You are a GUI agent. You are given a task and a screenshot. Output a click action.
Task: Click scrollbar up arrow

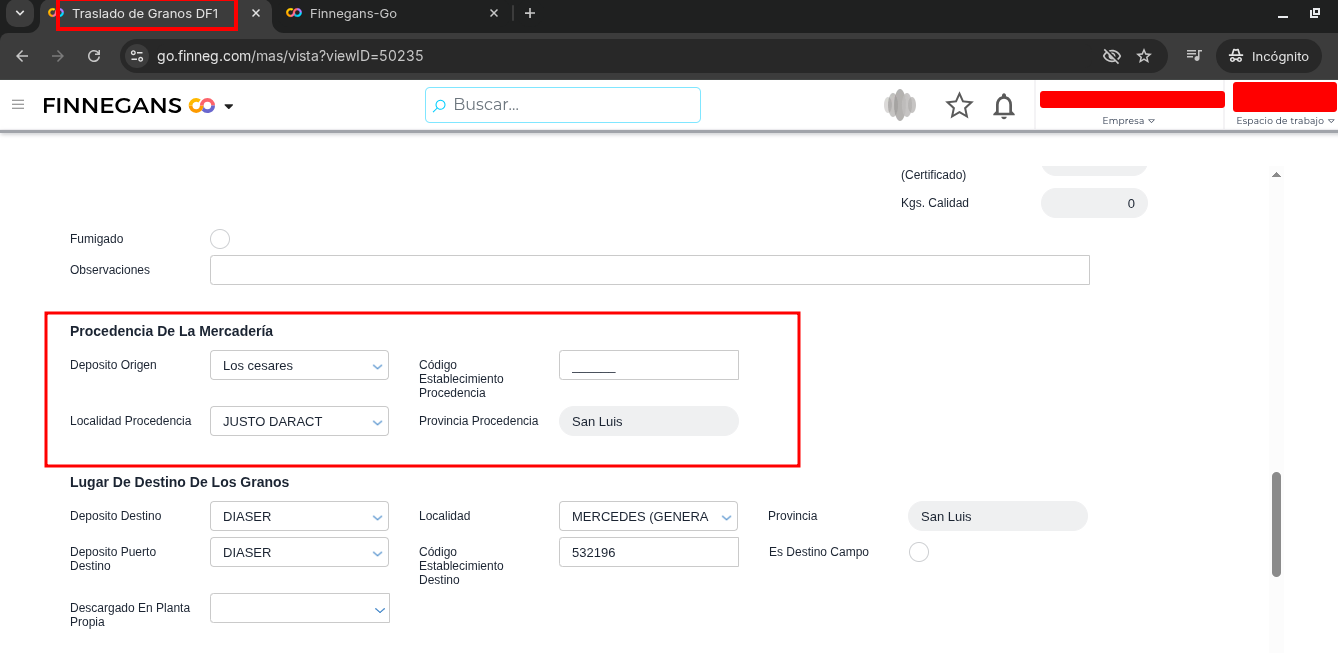click(x=1276, y=175)
